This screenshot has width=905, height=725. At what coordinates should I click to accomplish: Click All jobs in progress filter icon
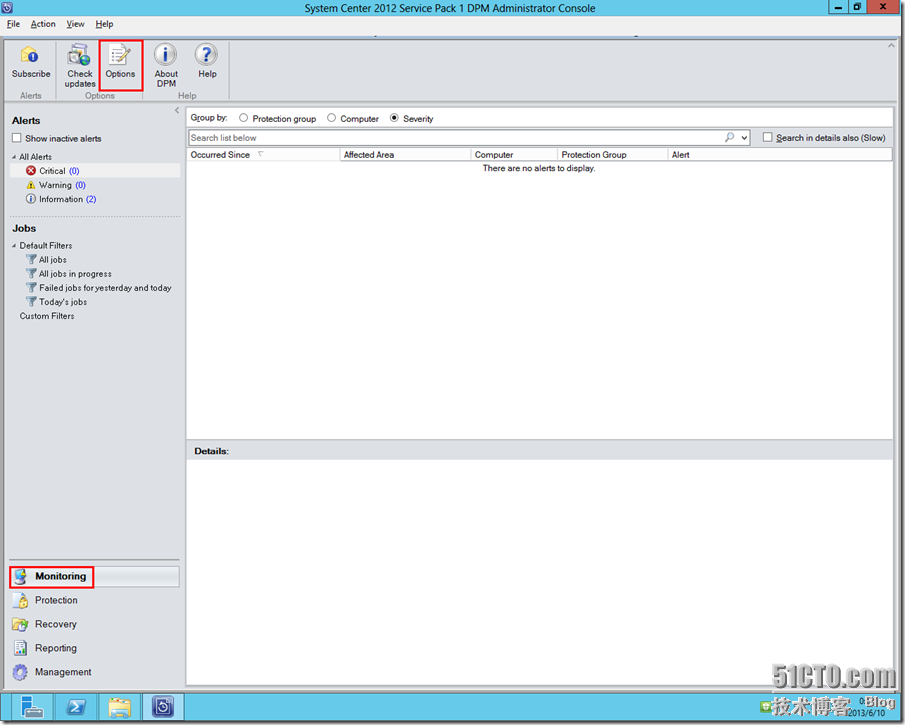(x=31, y=274)
